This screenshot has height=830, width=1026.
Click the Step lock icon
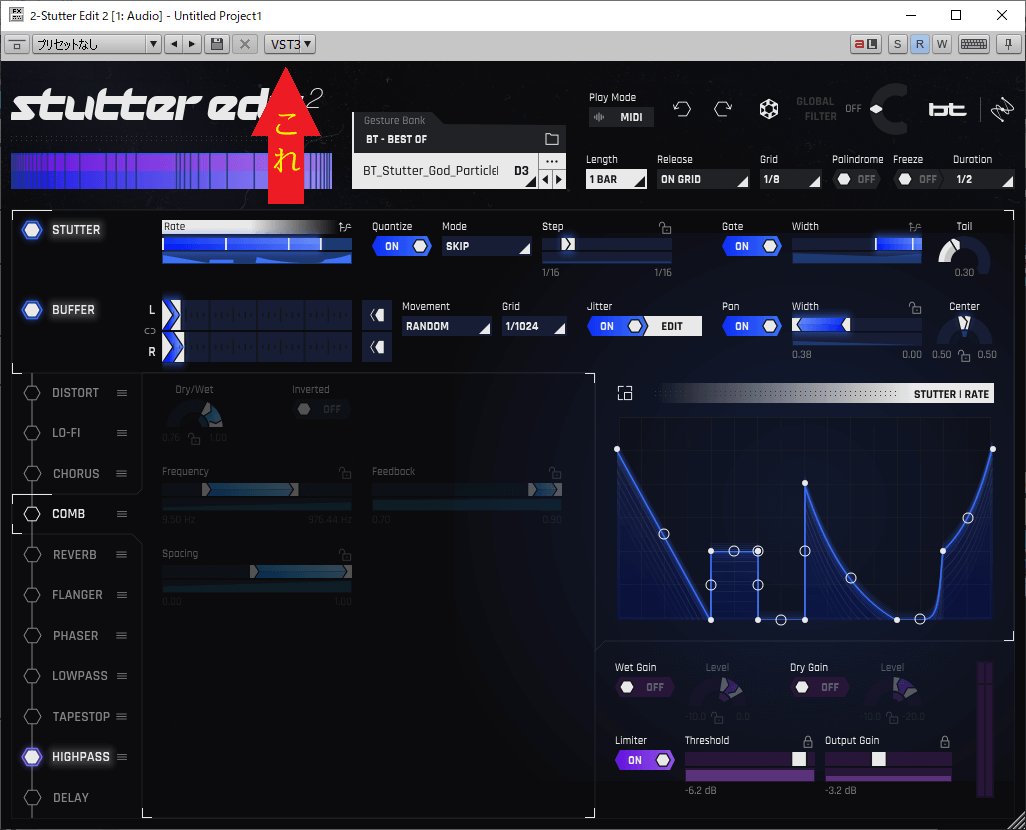tap(665, 228)
